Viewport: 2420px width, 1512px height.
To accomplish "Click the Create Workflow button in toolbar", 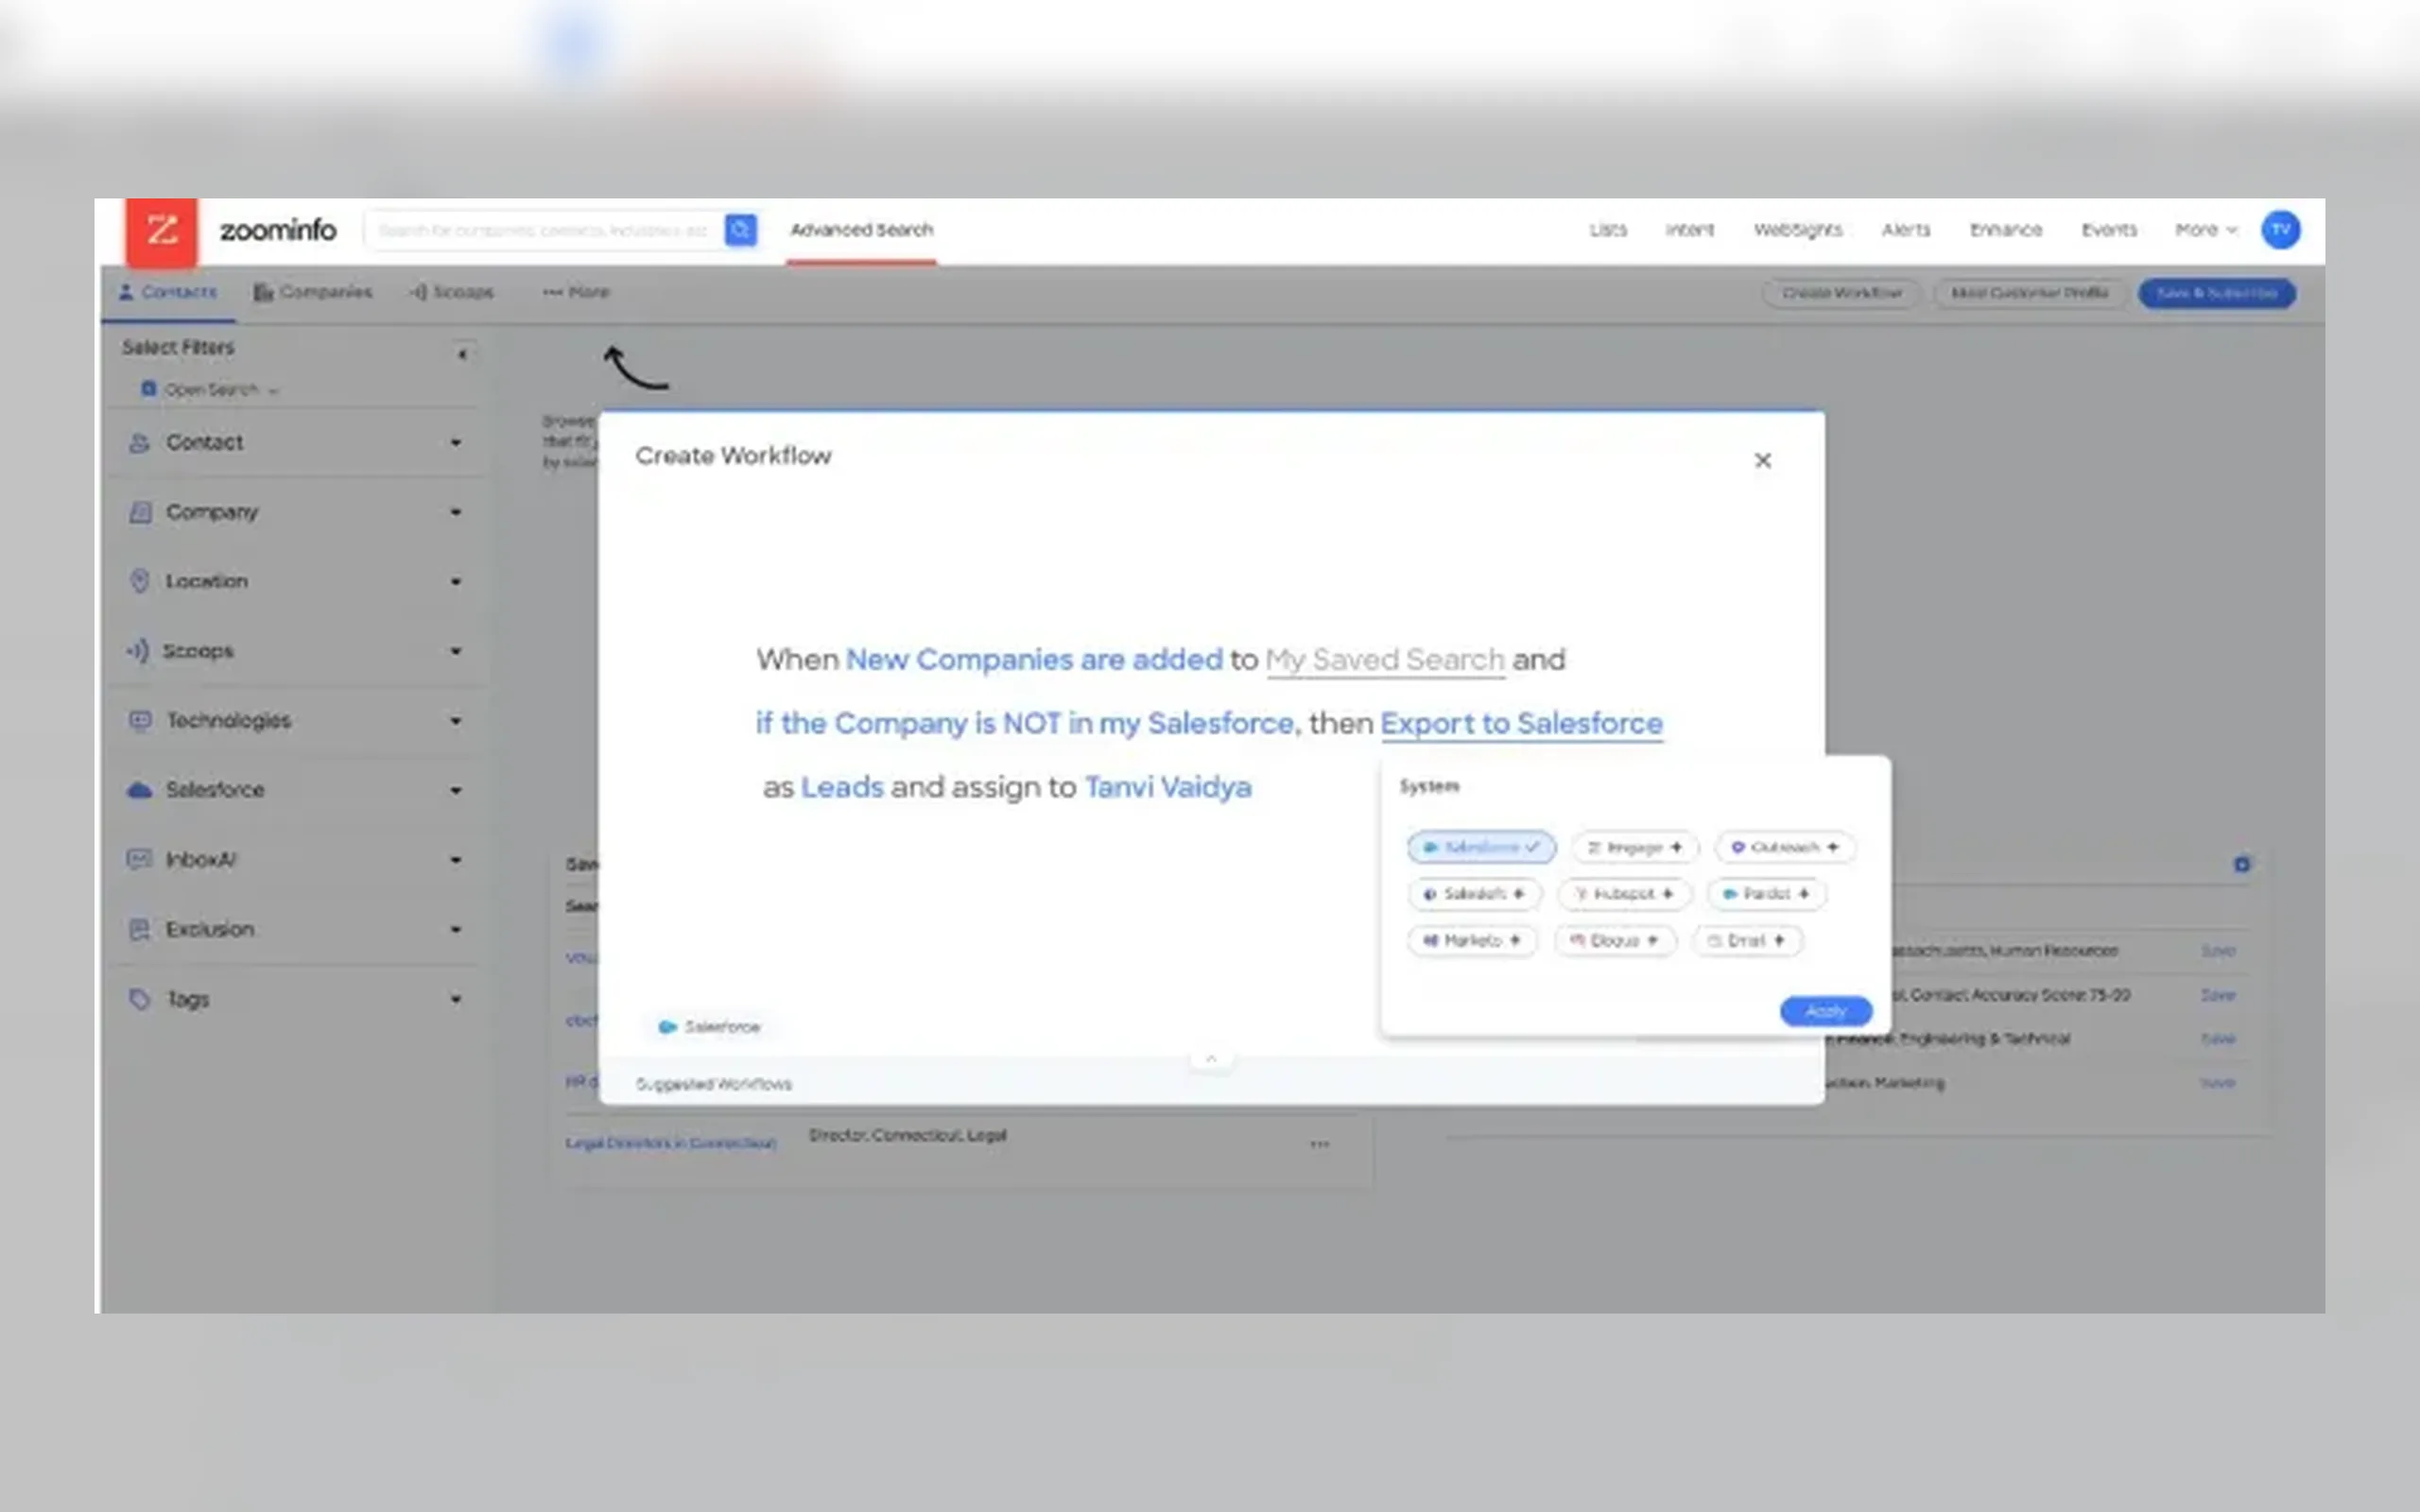I will click(x=1841, y=293).
